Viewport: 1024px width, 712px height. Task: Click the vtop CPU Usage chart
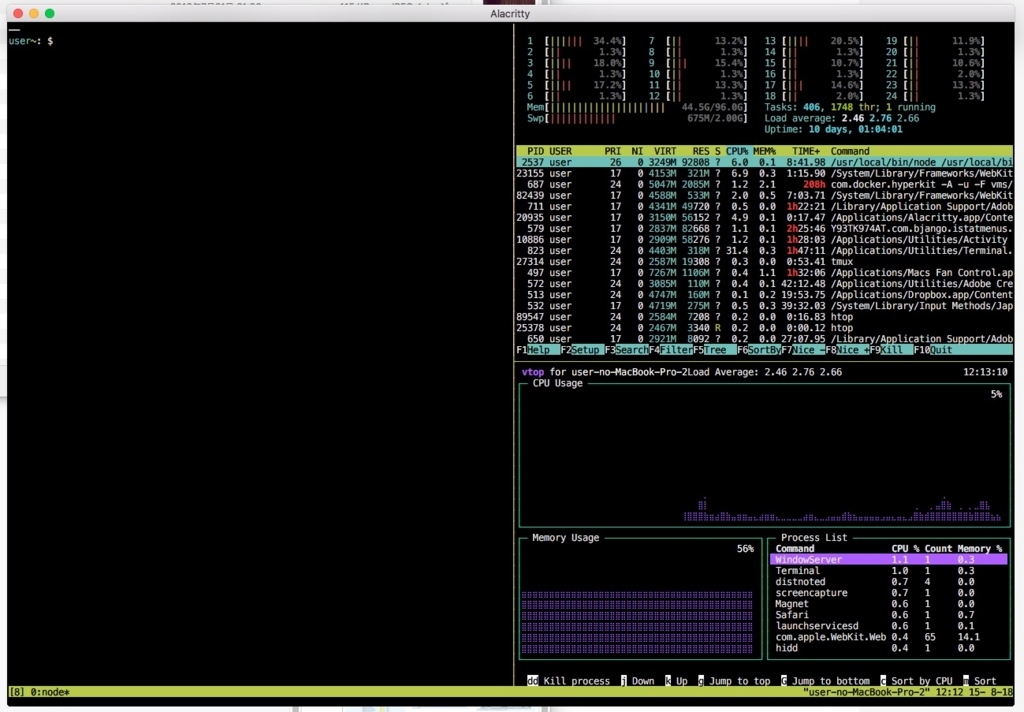coord(765,455)
